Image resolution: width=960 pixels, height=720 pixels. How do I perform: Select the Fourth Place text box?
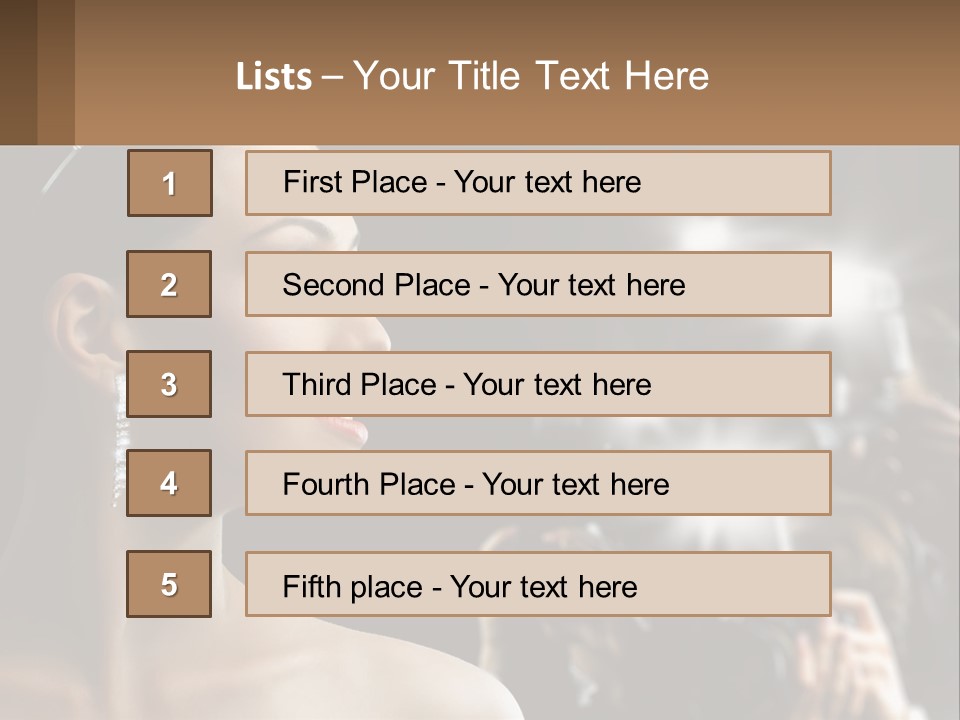pyautogui.click(x=538, y=483)
